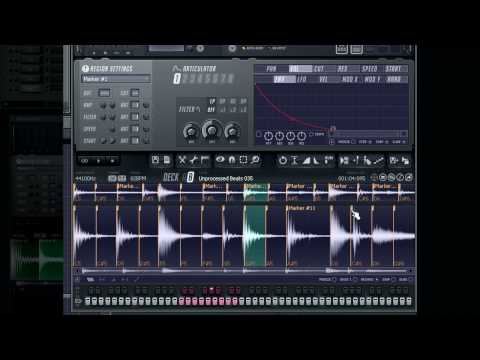480x360 pixels.
Task: Select articulator number 4
Action: pyautogui.click(x=201, y=79)
